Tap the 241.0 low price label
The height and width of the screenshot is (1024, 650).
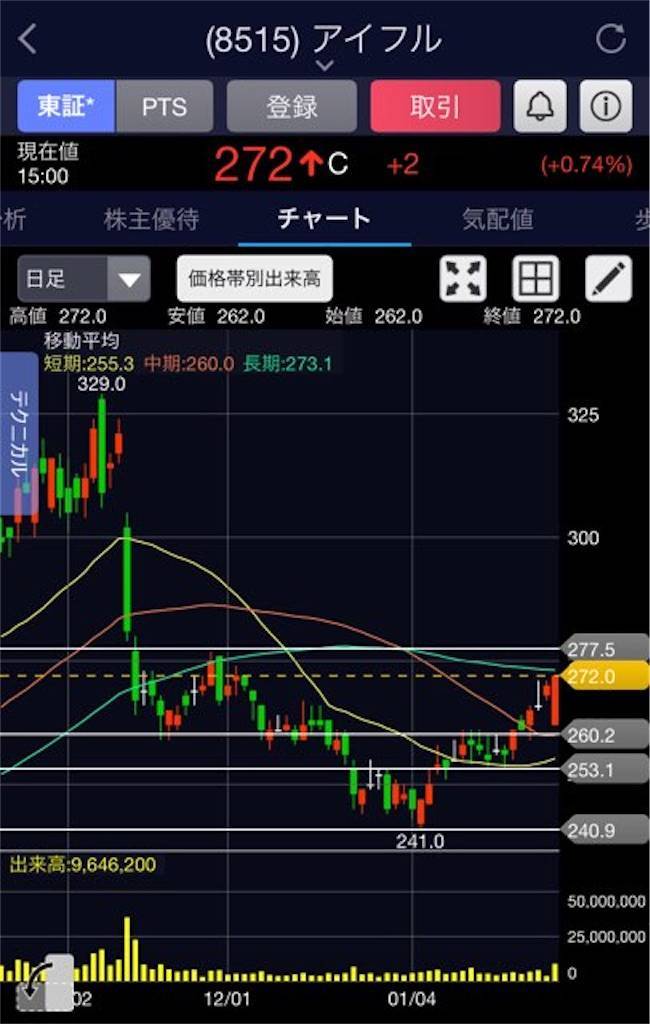pyautogui.click(x=420, y=841)
